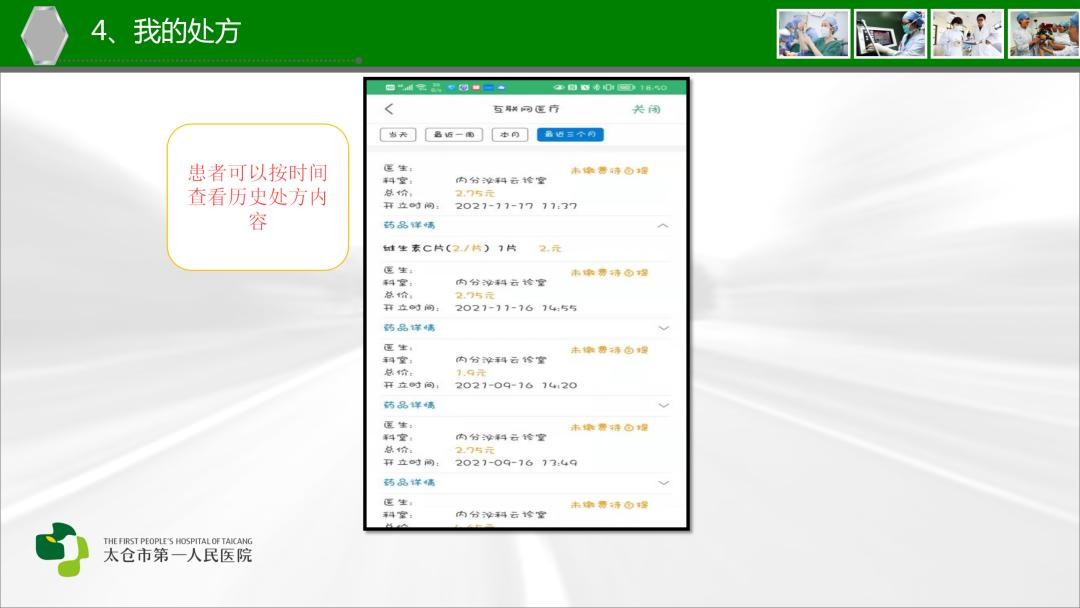Tap the battery icon in phone status bar
Image resolution: width=1080 pixels, height=608 pixels.
627,88
